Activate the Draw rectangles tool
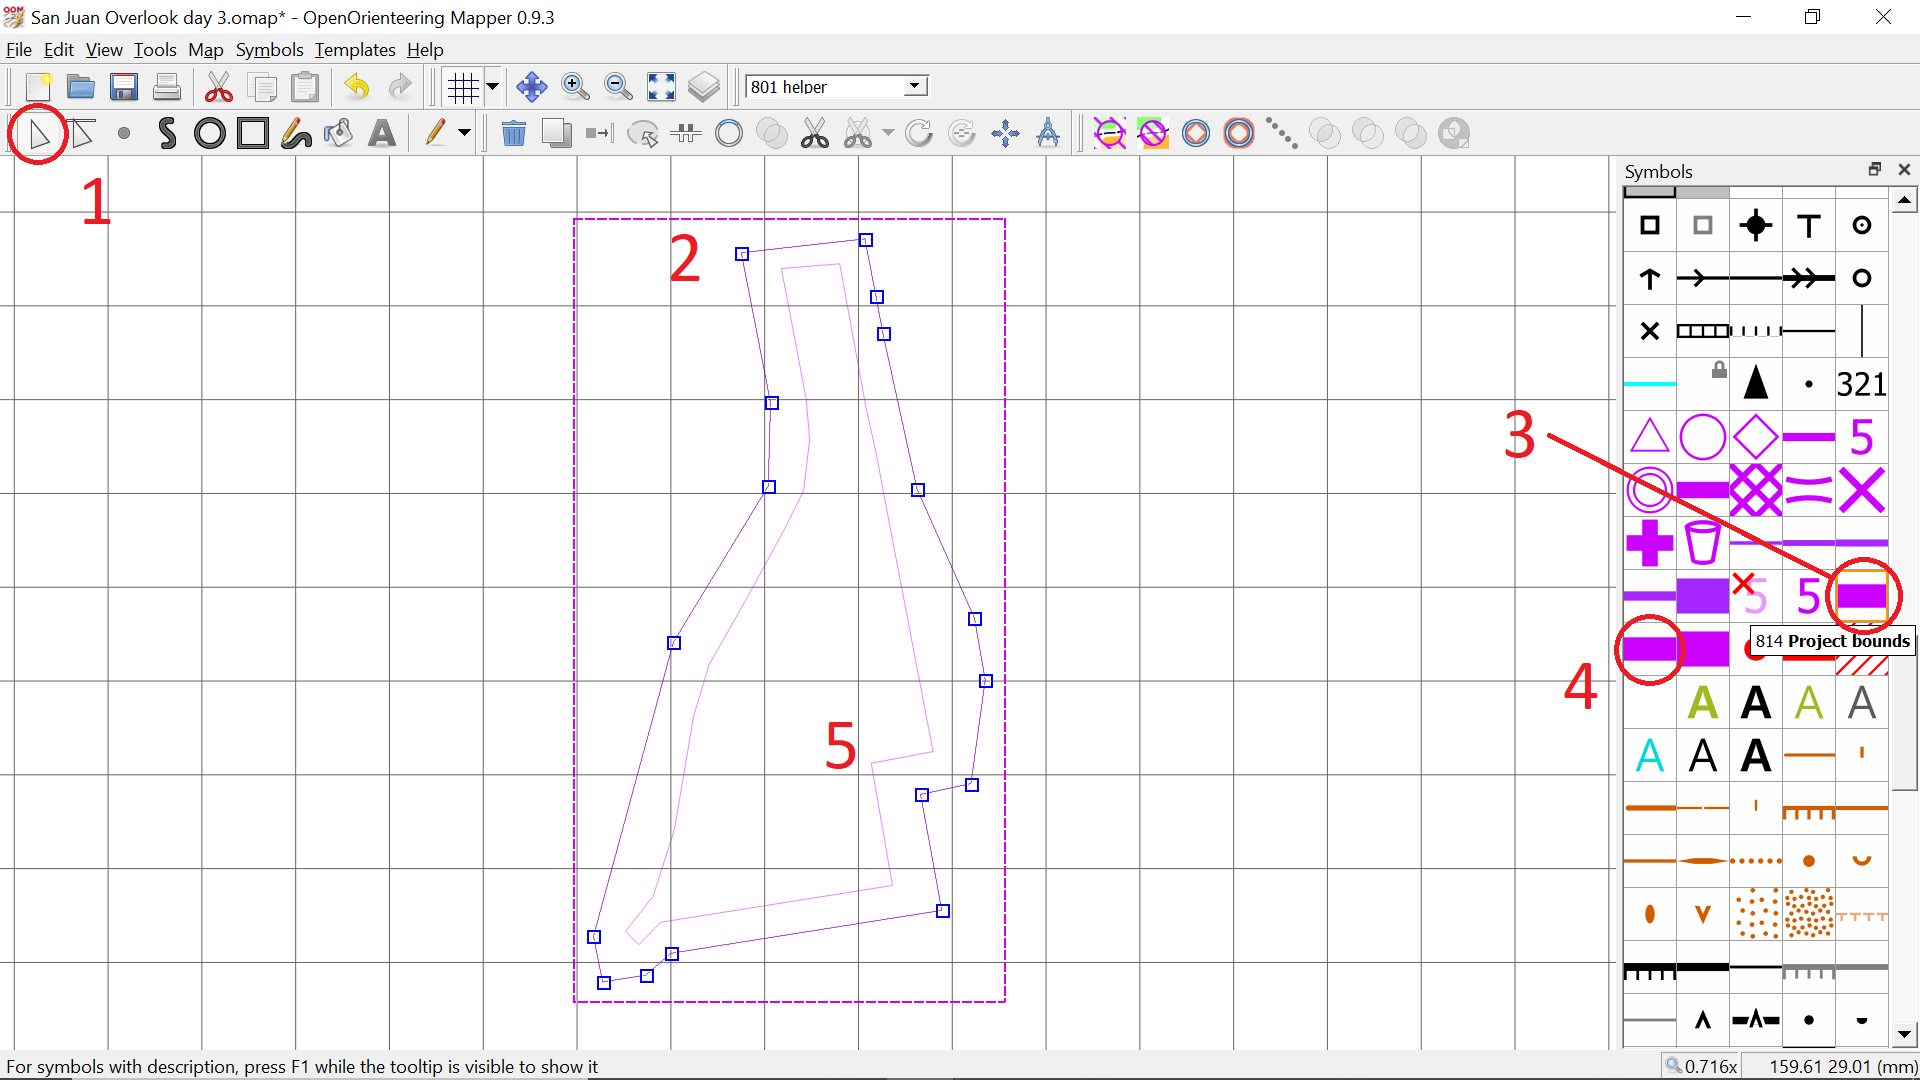 tap(253, 133)
